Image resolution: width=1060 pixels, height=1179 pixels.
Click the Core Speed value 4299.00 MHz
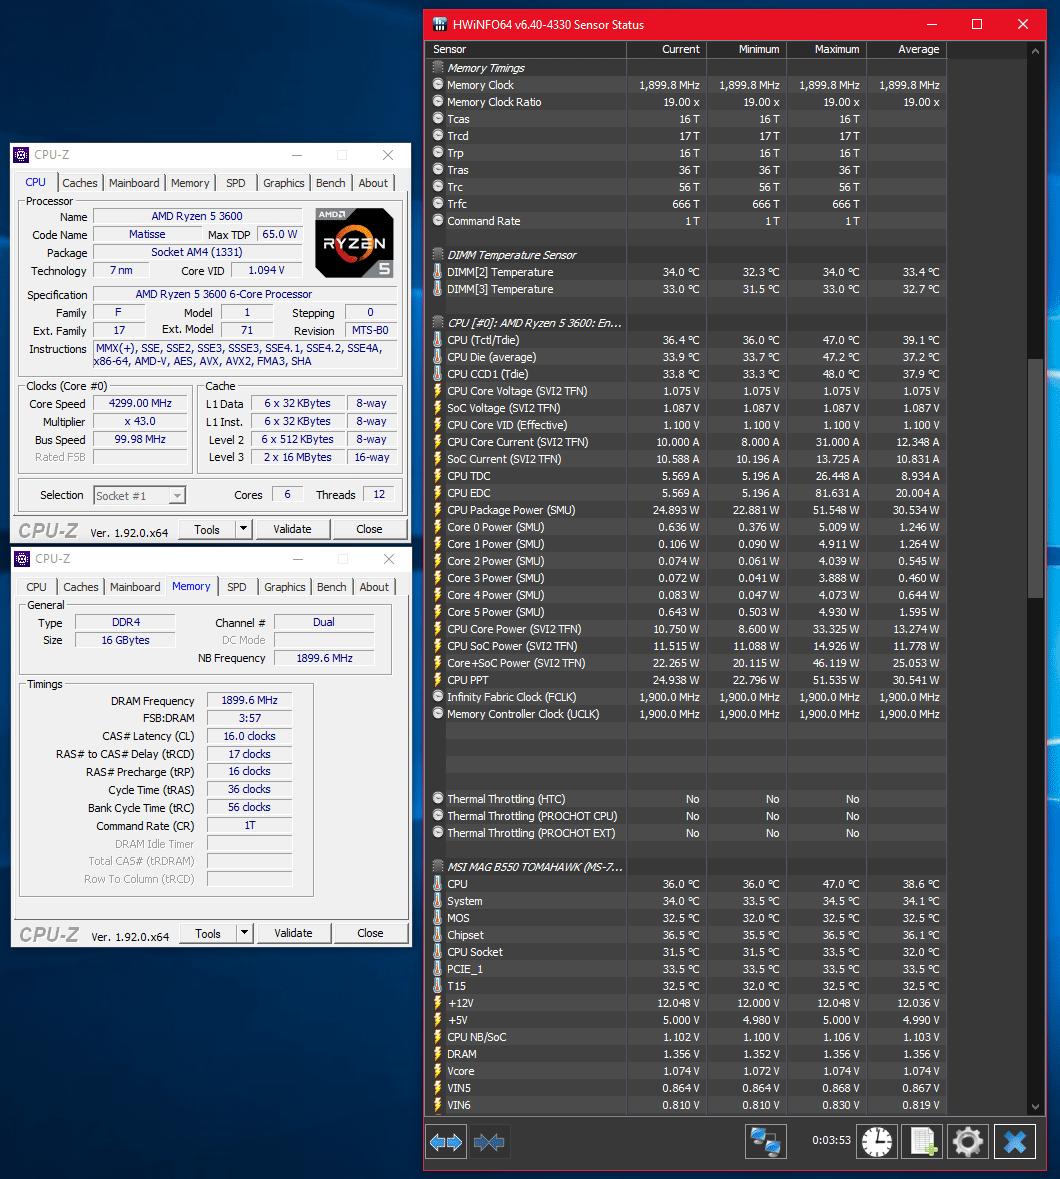(140, 403)
